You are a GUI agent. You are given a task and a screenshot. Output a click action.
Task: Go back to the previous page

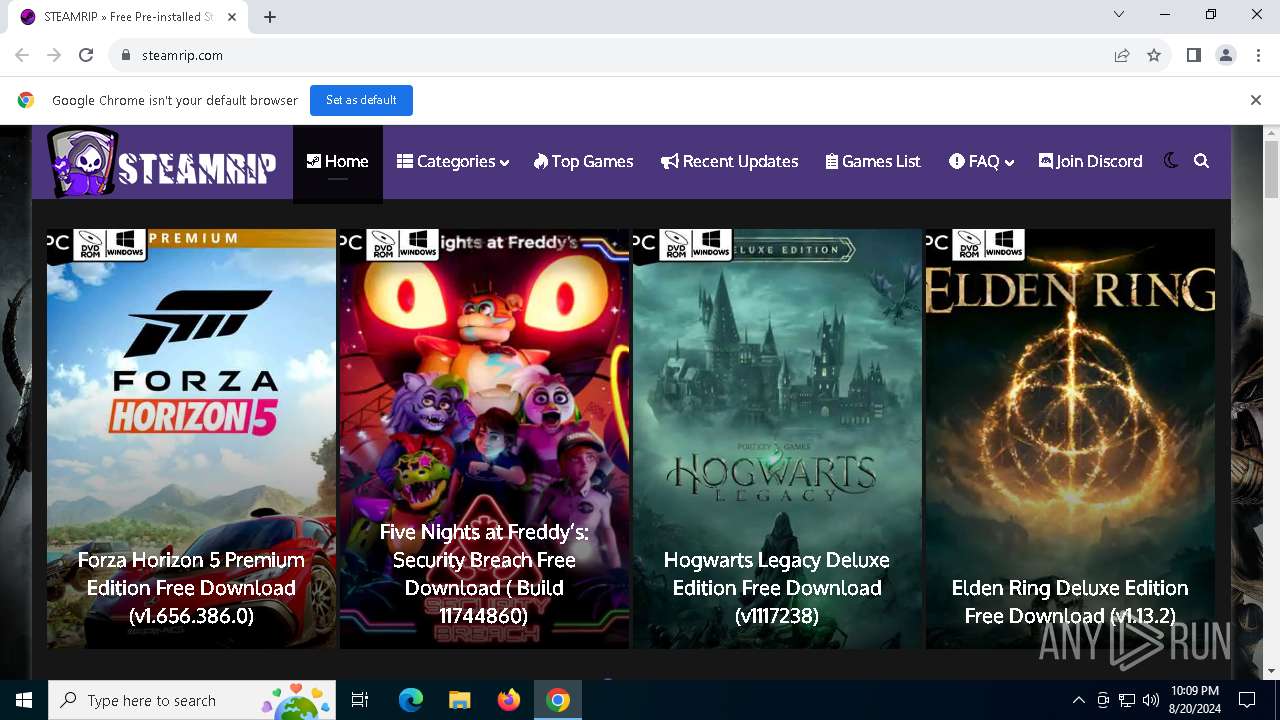pyautogui.click(x=22, y=55)
